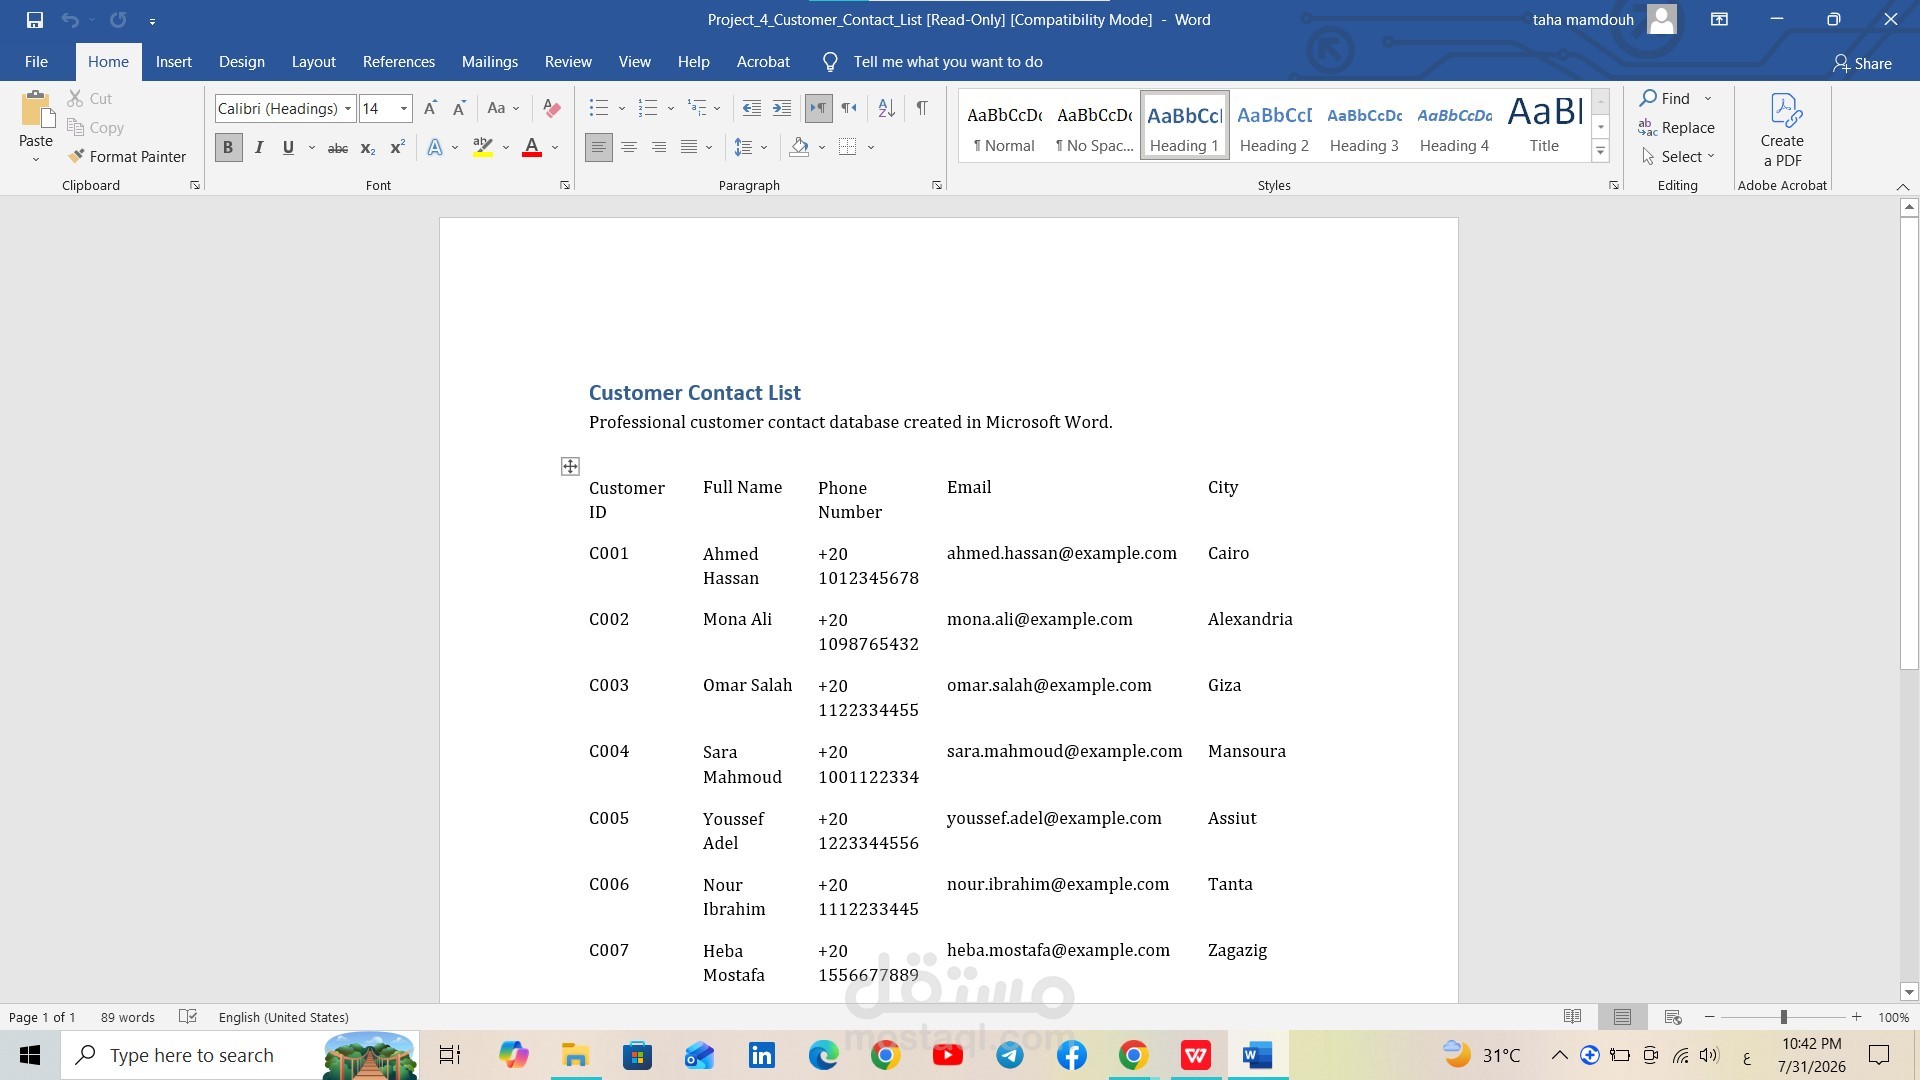
Task: Select the Format Painter tool
Action: click(x=127, y=157)
